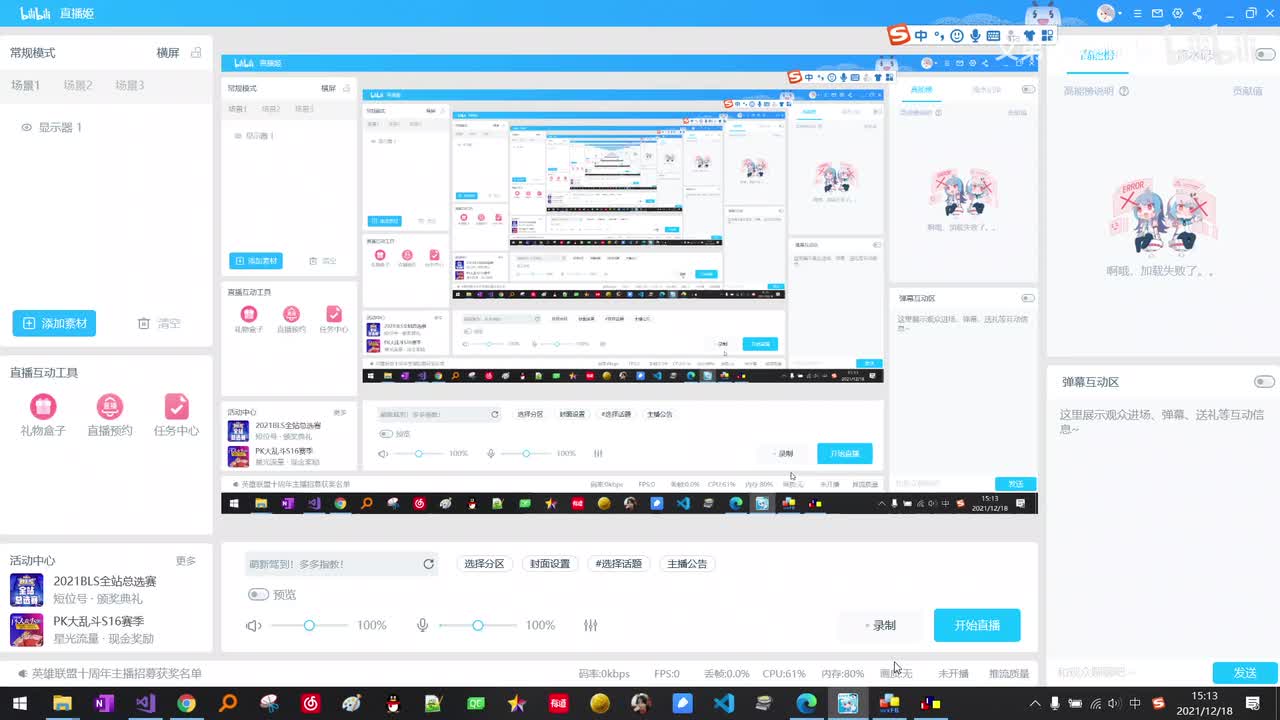Open the Windows Start menu

[x=20, y=704]
